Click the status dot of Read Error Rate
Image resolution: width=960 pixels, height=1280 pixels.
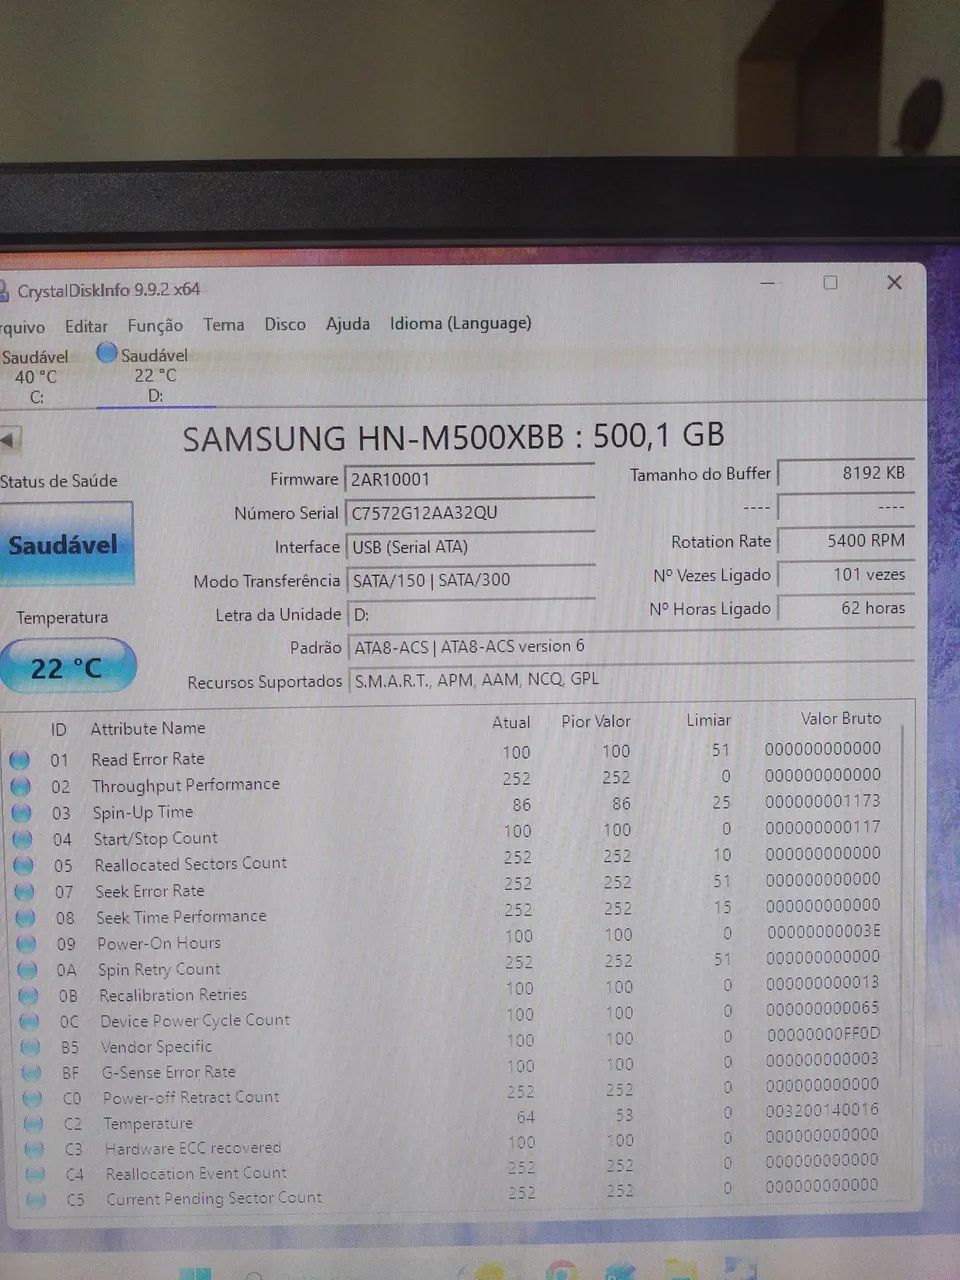(19, 760)
